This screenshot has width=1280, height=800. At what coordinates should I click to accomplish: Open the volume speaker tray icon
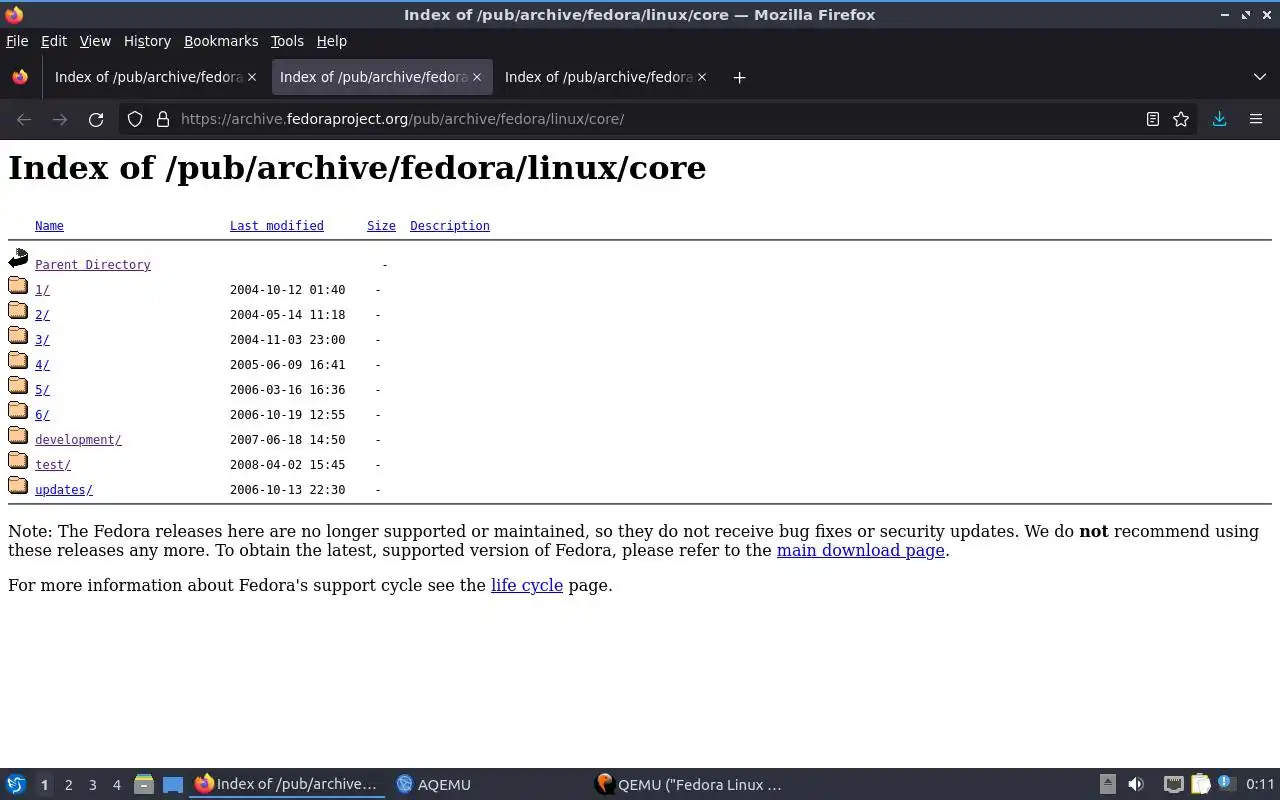click(1136, 785)
